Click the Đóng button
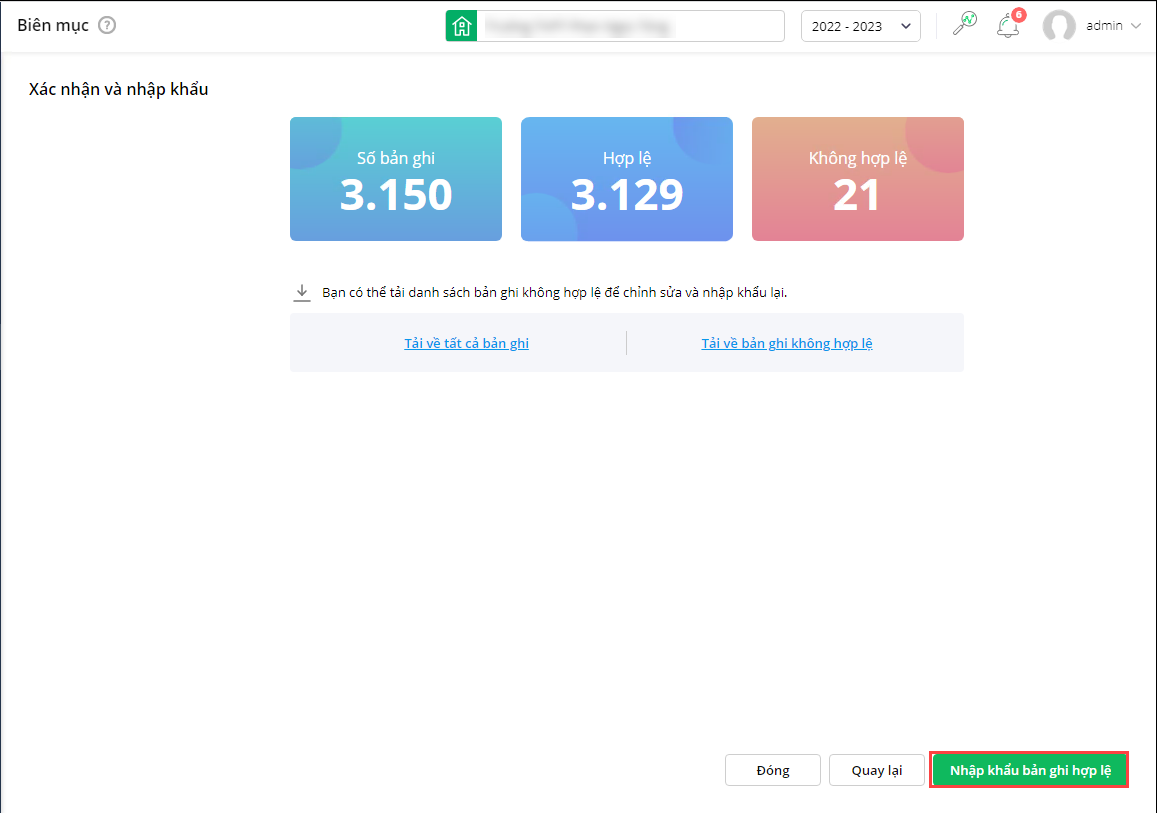 tap(773, 770)
